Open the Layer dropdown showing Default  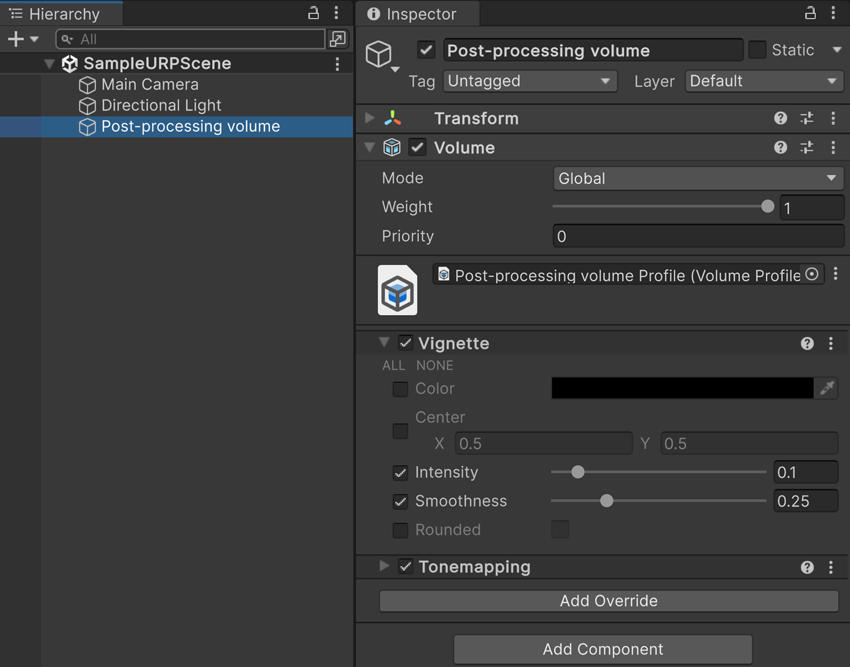[x=763, y=81]
